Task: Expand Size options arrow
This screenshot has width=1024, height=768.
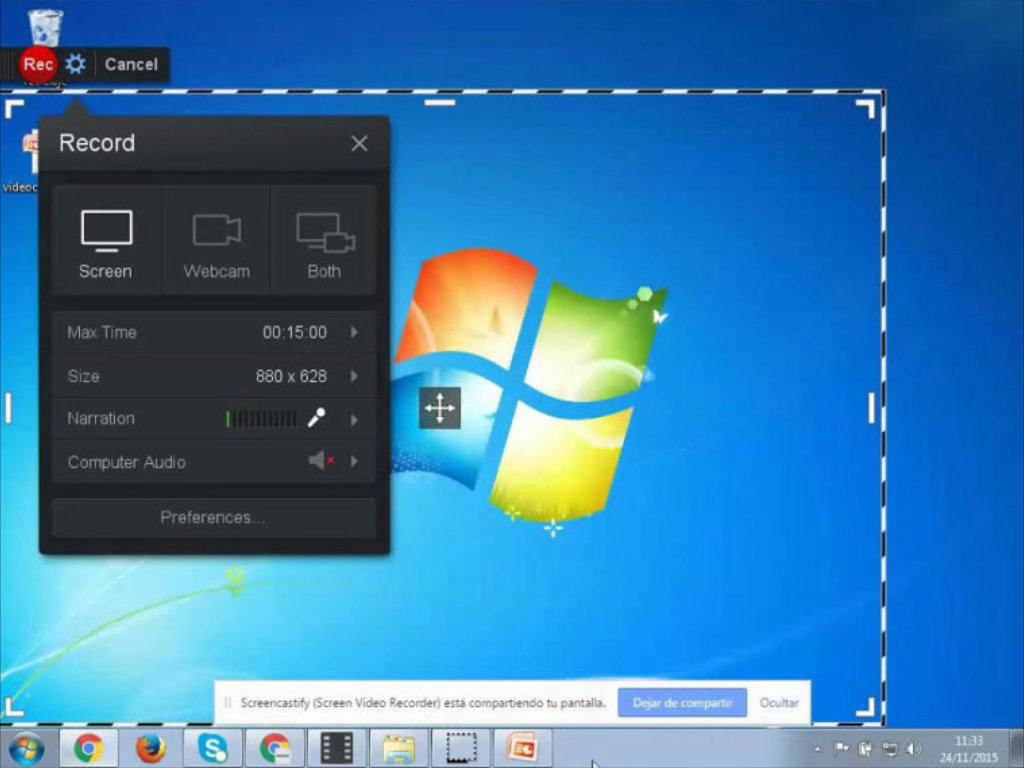Action: (354, 376)
